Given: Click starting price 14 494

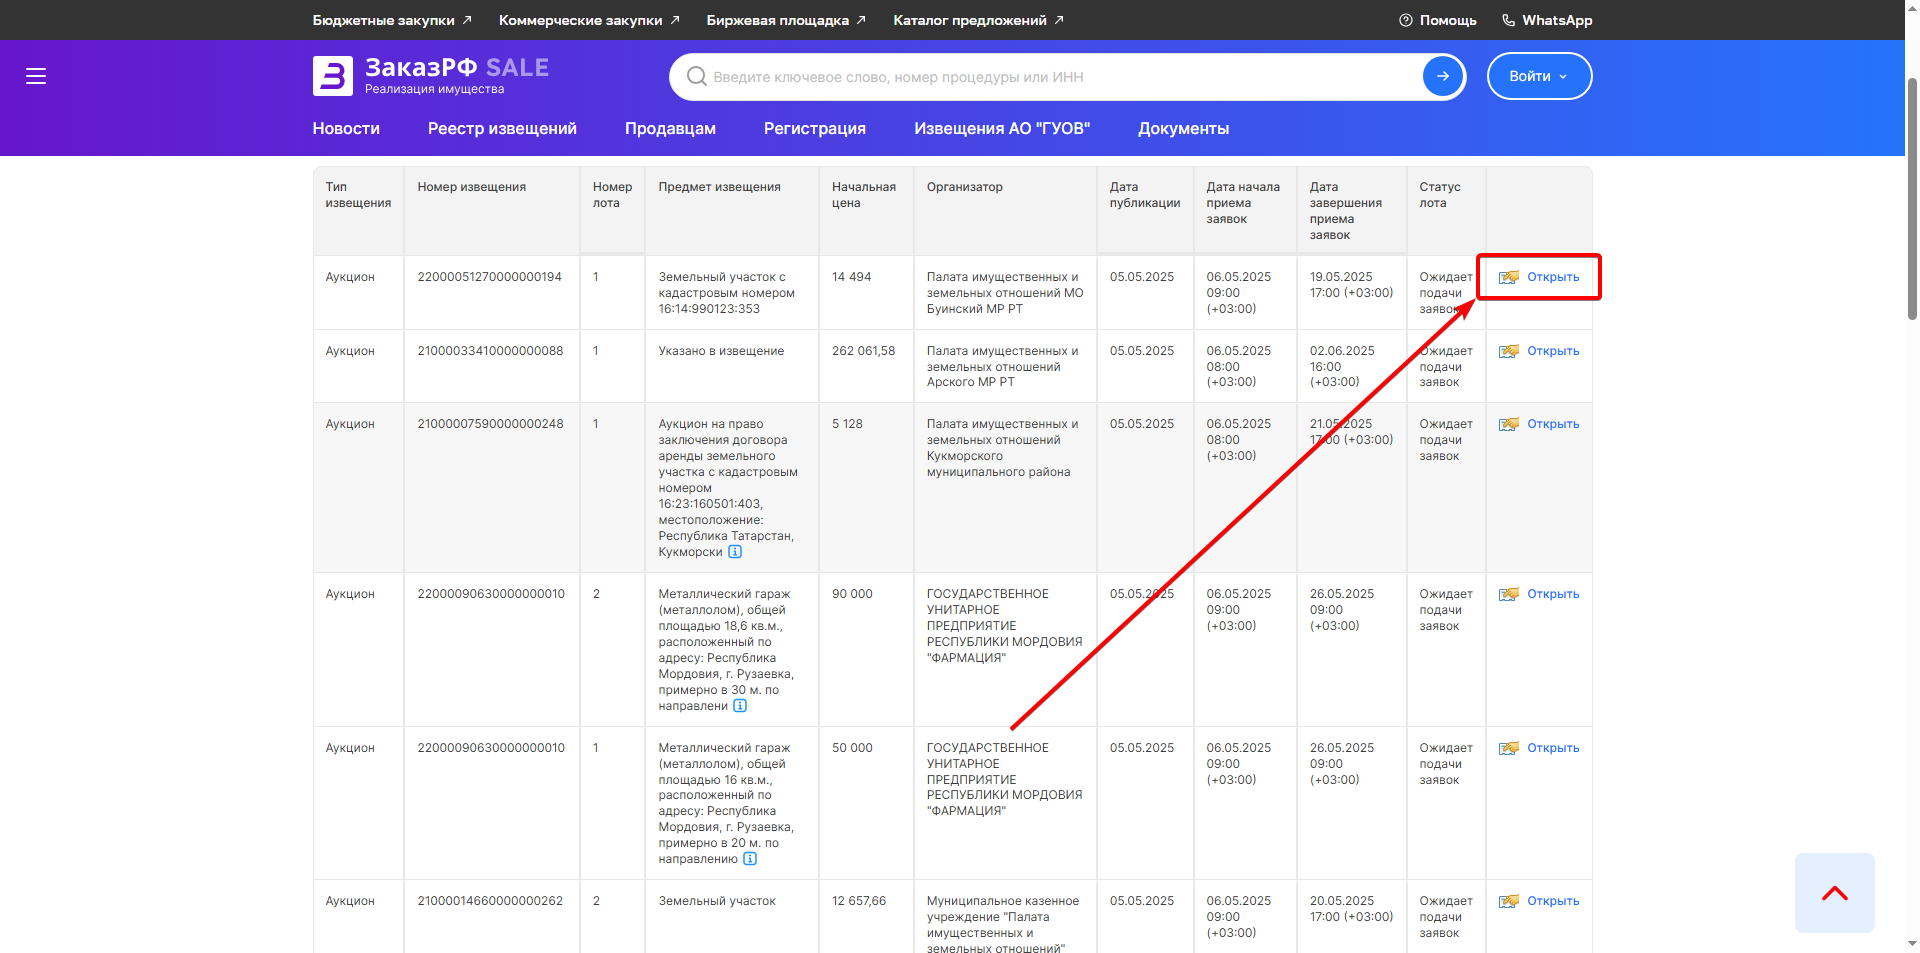Looking at the screenshot, I should 851,277.
